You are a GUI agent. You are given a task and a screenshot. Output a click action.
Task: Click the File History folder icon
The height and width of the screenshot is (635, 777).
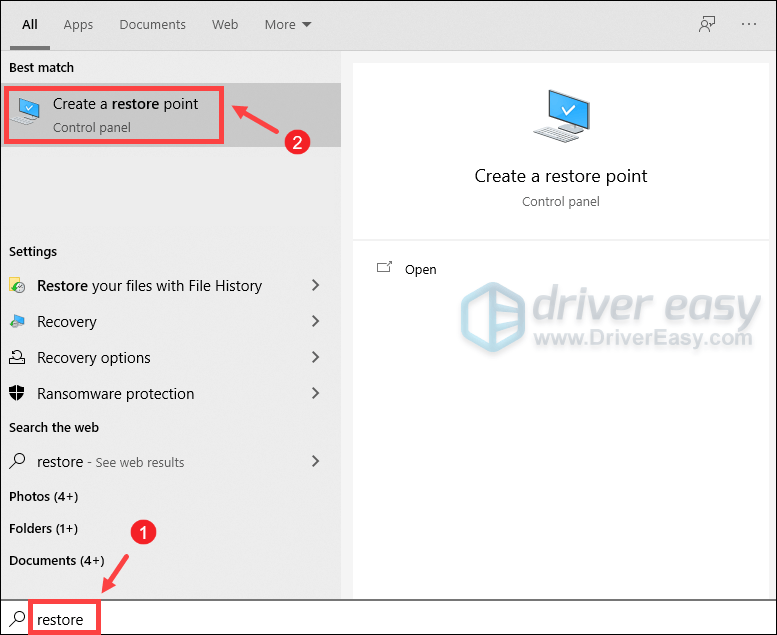click(17, 285)
